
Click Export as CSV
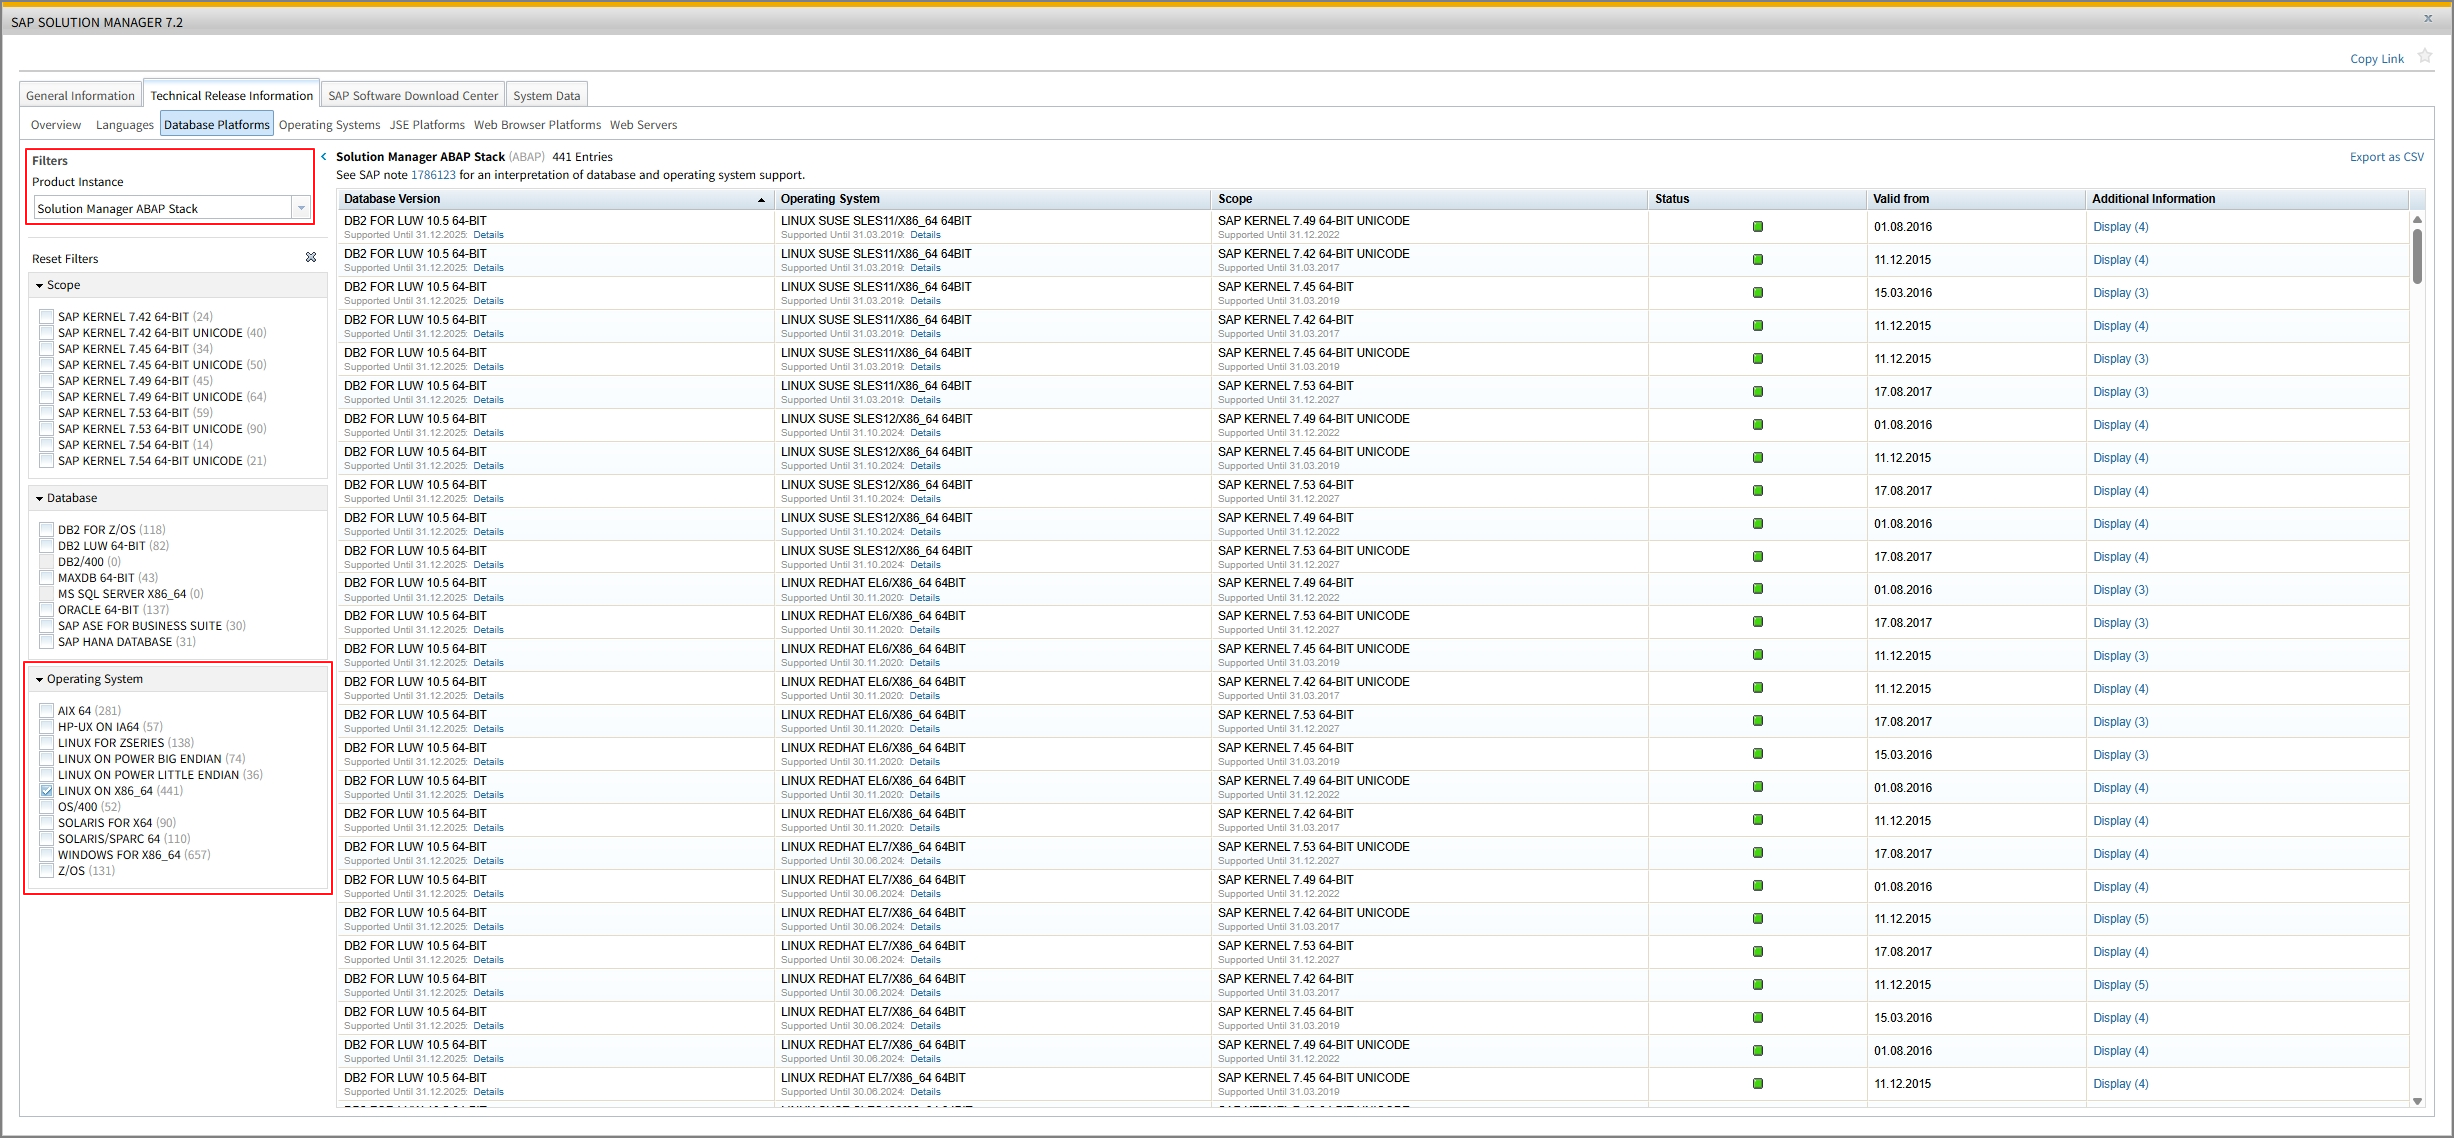2386,157
